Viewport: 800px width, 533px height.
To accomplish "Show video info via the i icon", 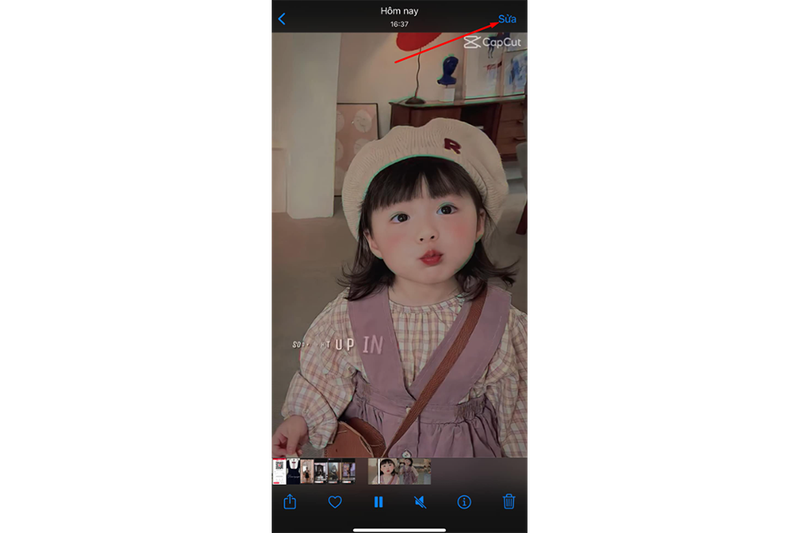I will [464, 502].
